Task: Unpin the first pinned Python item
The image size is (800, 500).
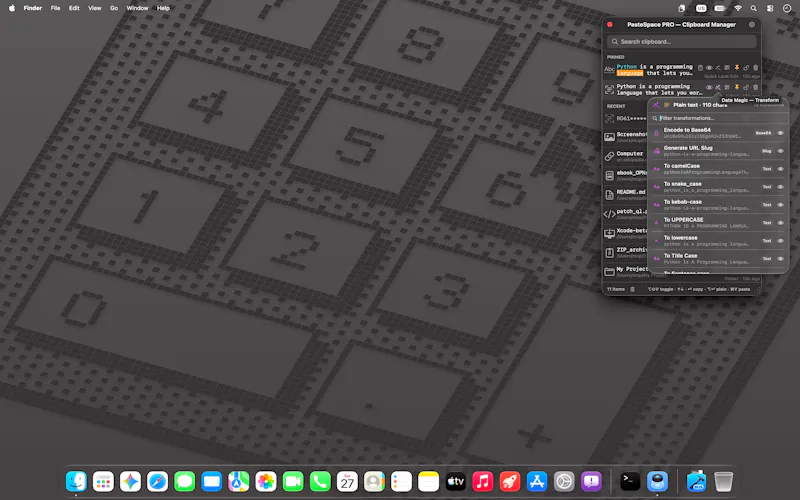Action: coord(737,67)
